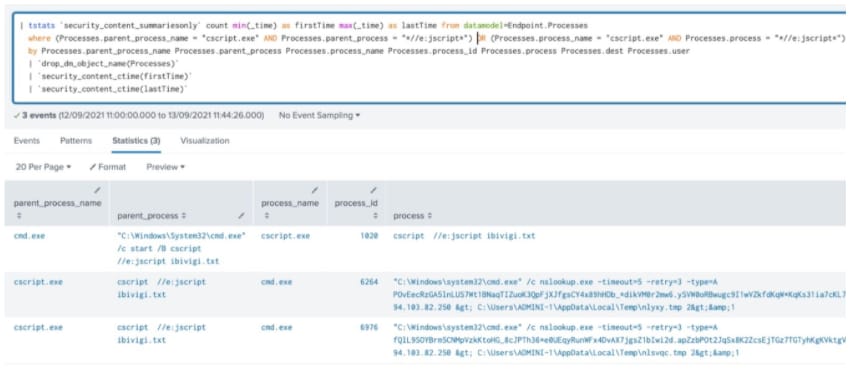The width and height of the screenshot is (853, 372).
Task: Open the Preview dropdown
Action: coord(165,167)
